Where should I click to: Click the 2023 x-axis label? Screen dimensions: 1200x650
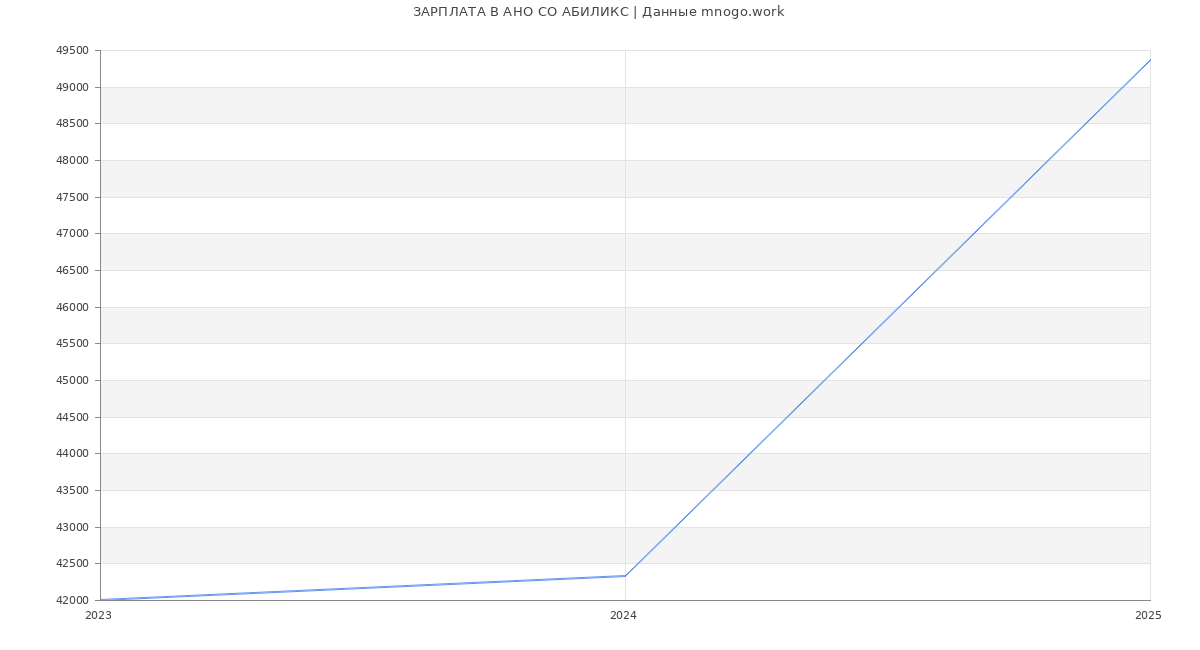click(x=98, y=616)
